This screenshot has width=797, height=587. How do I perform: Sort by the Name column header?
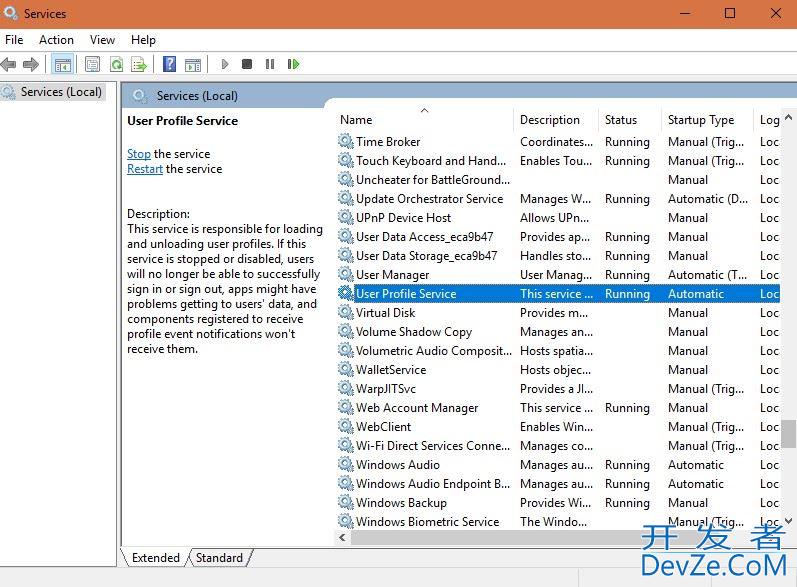coord(426,120)
